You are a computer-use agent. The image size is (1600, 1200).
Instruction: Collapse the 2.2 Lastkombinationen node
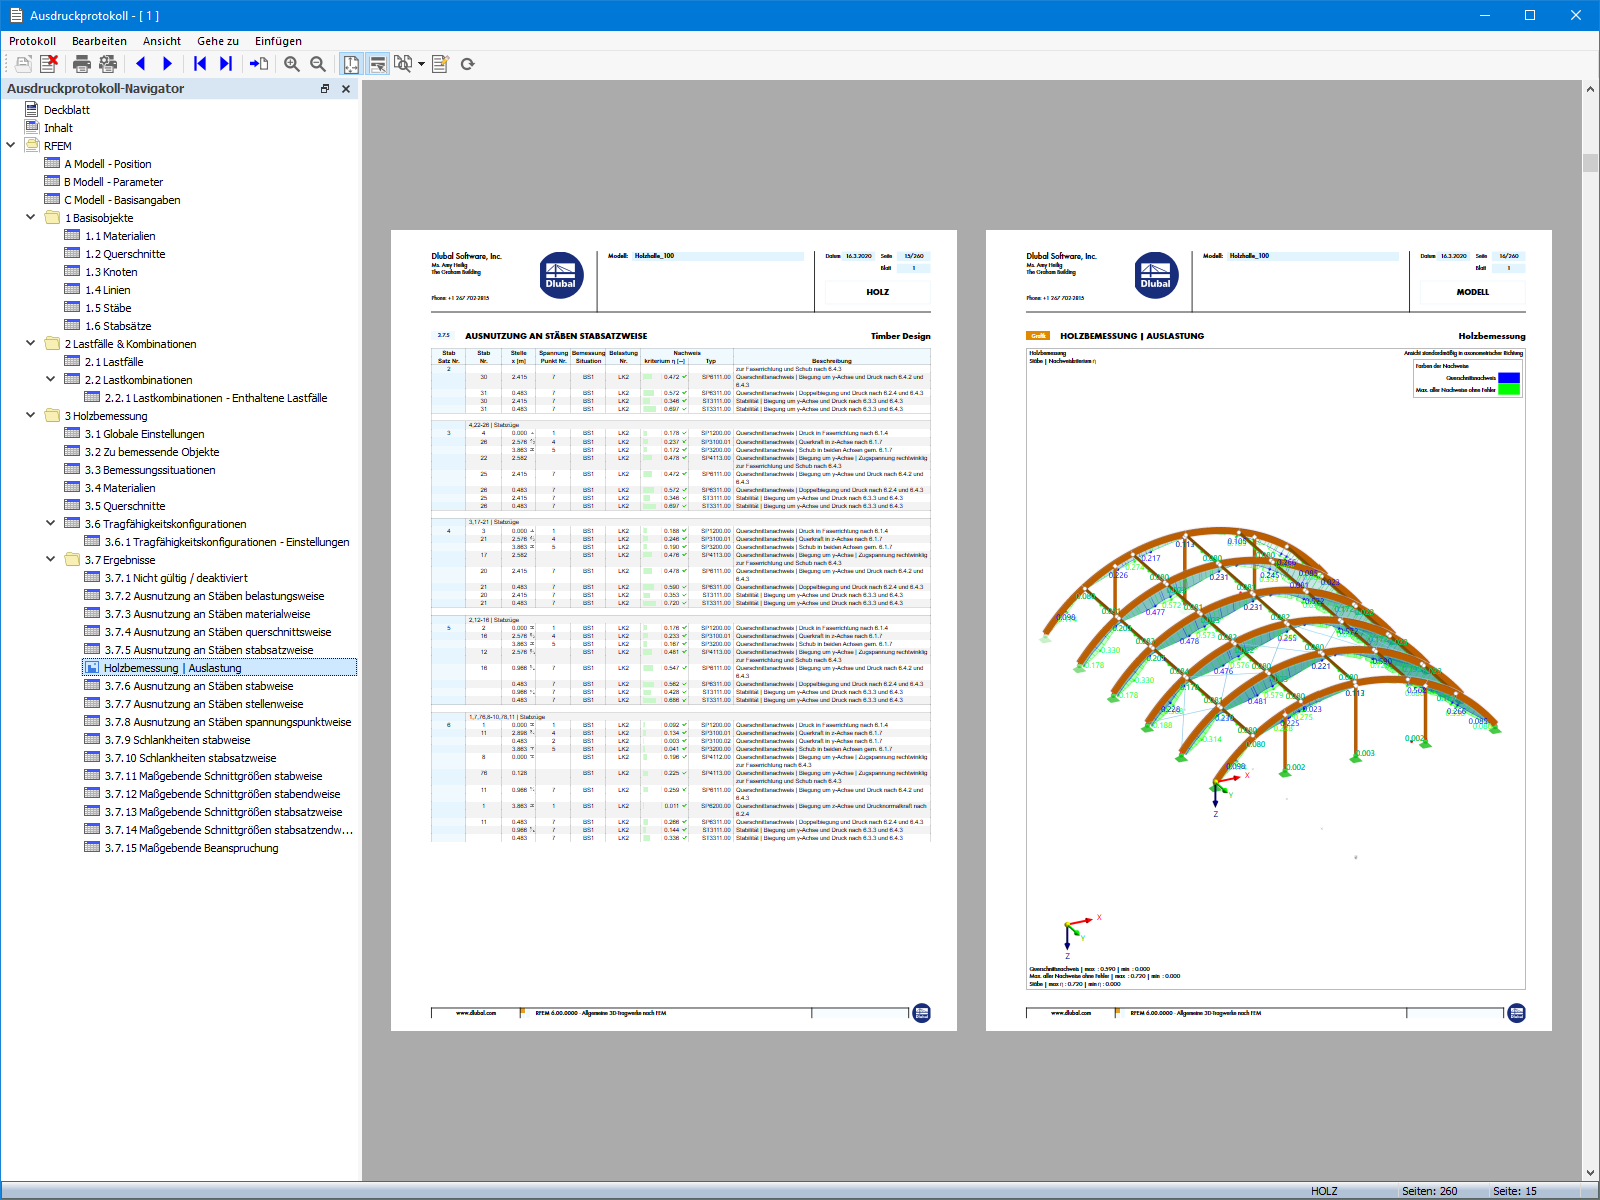[51, 379]
